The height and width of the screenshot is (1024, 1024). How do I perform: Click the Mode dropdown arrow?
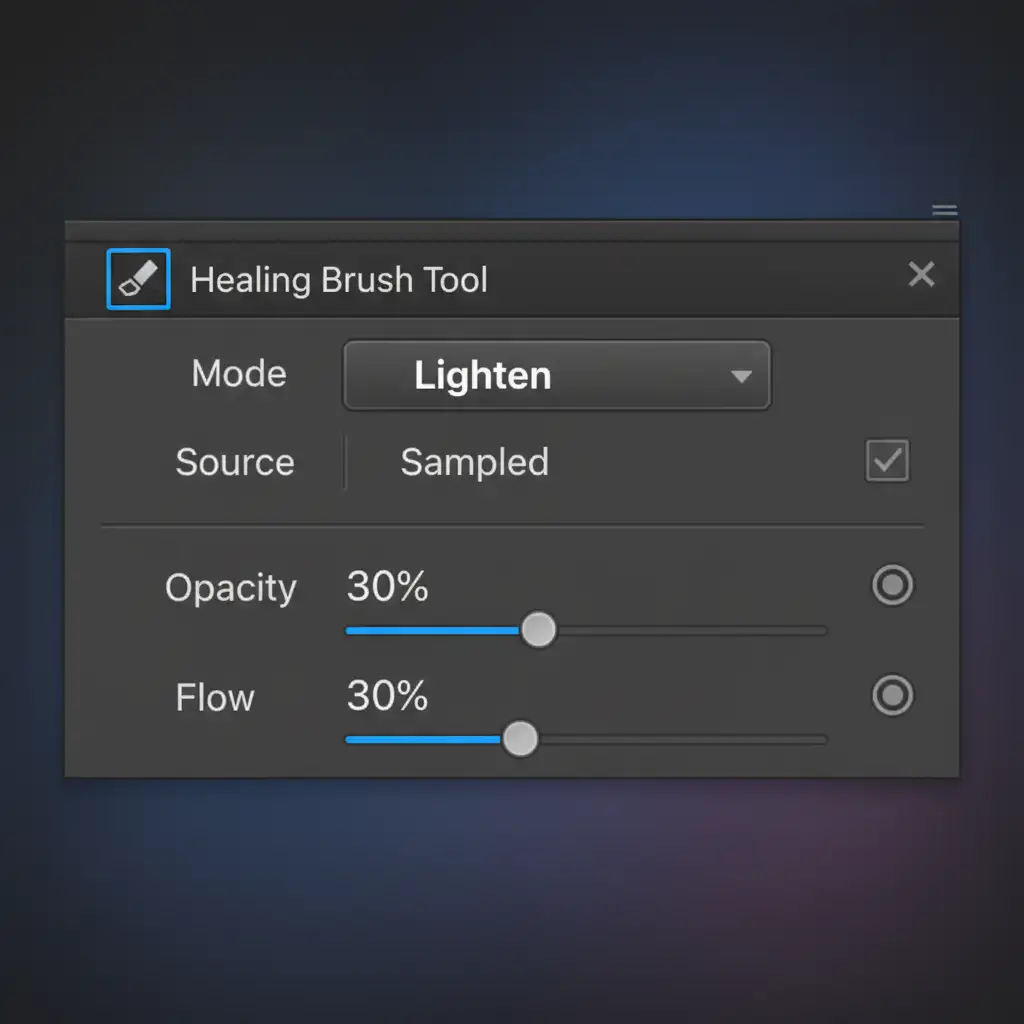click(x=741, y=377)
